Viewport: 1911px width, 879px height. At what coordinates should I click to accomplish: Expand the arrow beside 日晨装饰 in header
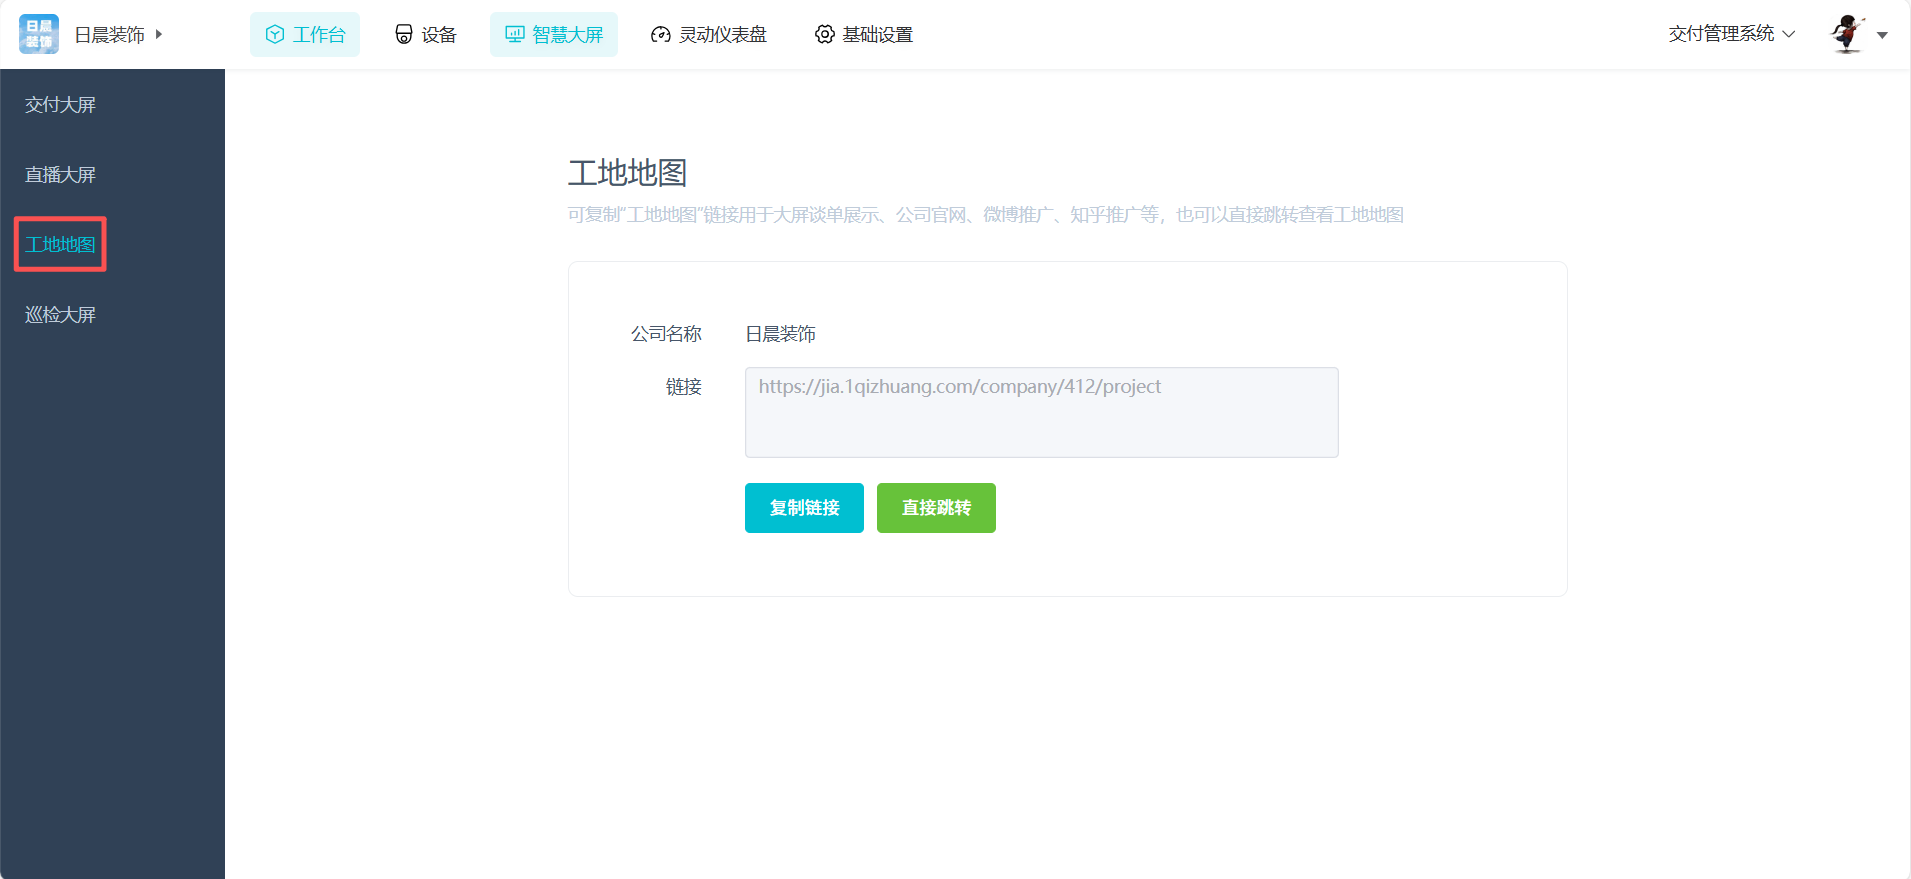point(159,34)
